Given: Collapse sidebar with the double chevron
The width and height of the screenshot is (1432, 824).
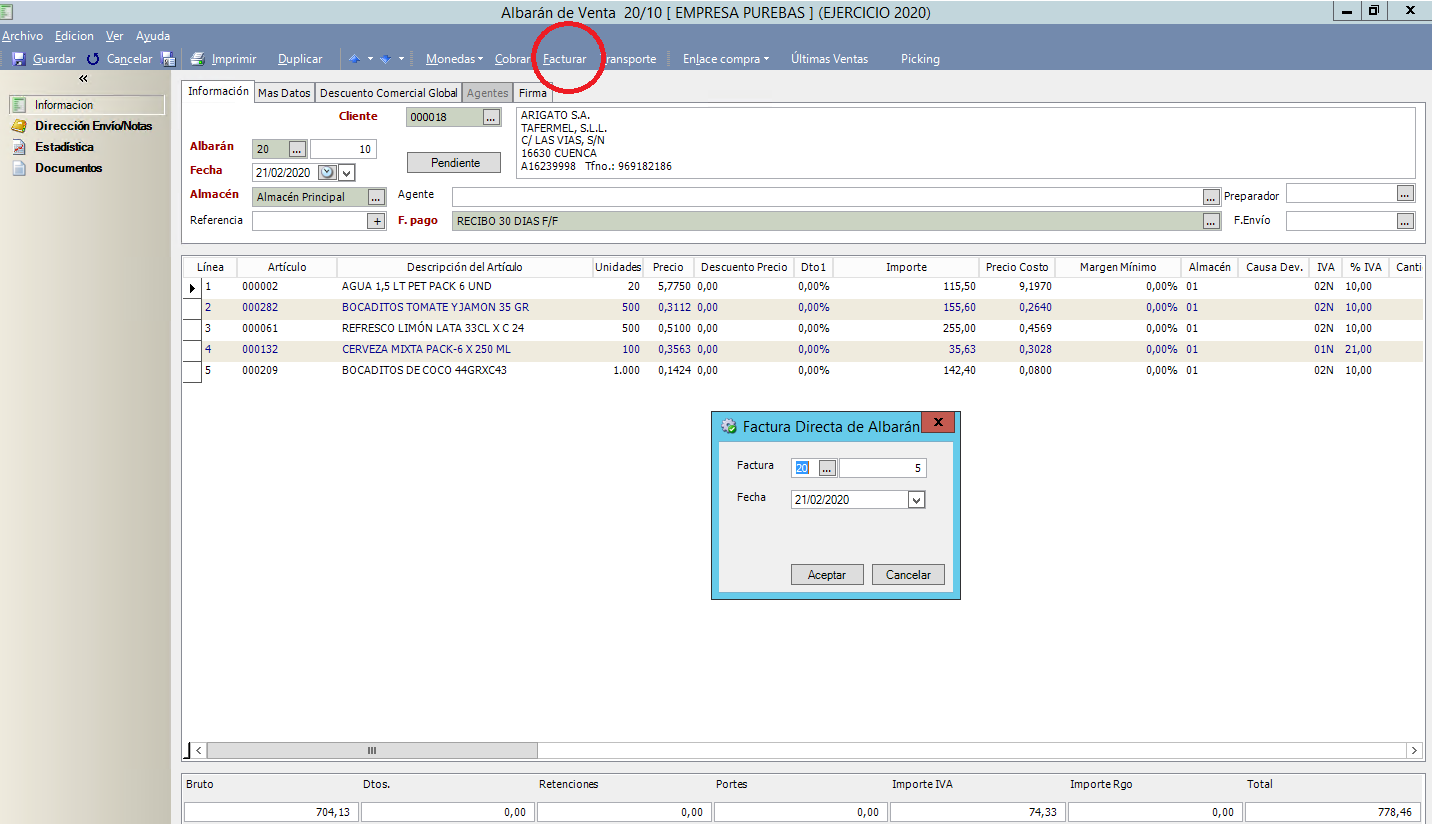Looking at the screenshot, I should [83, 78].
